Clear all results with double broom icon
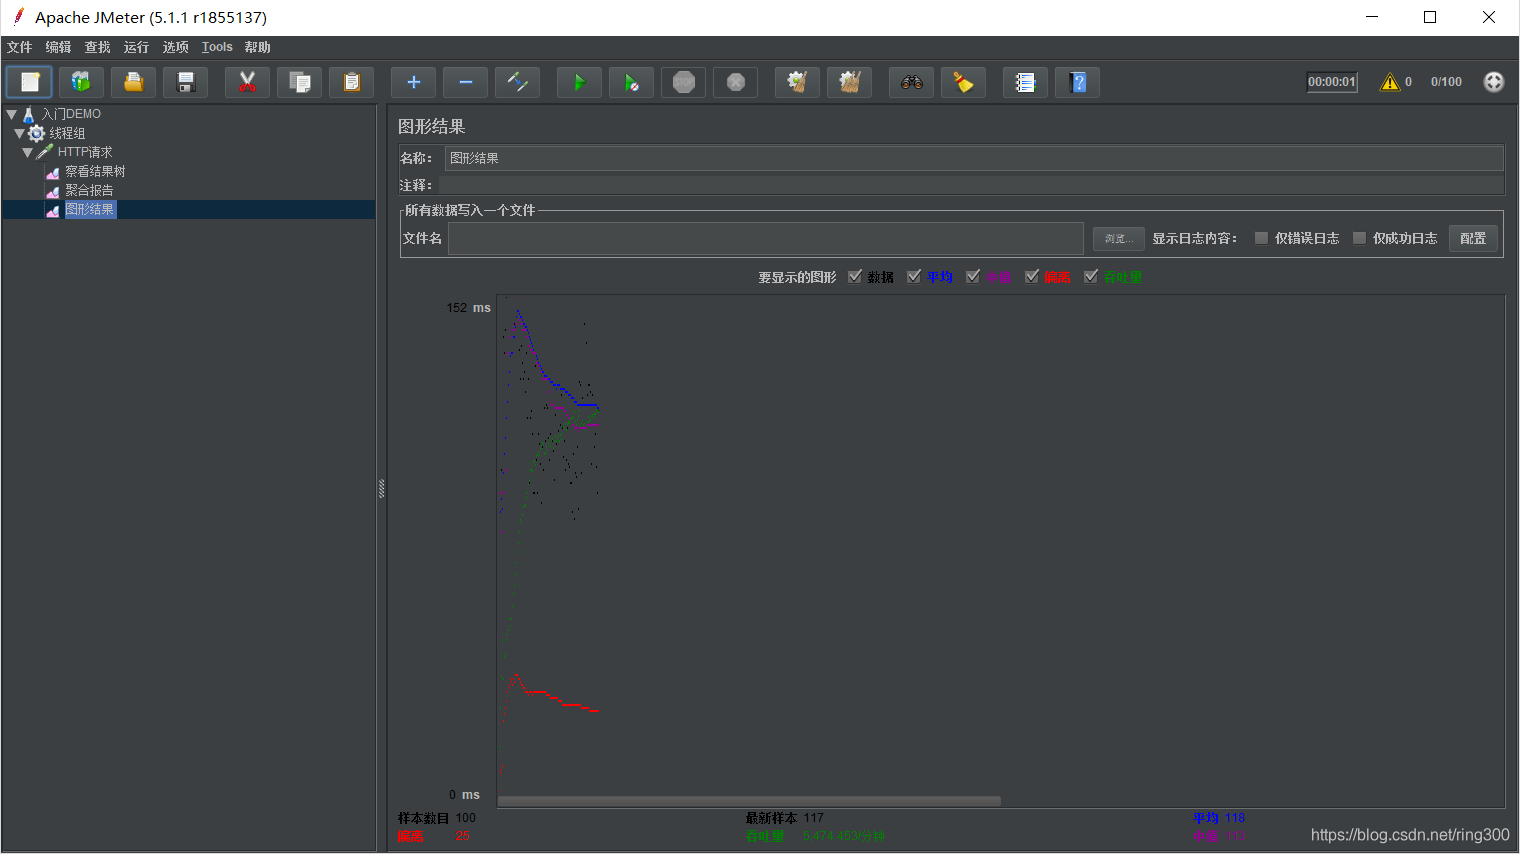 [849, 82]
